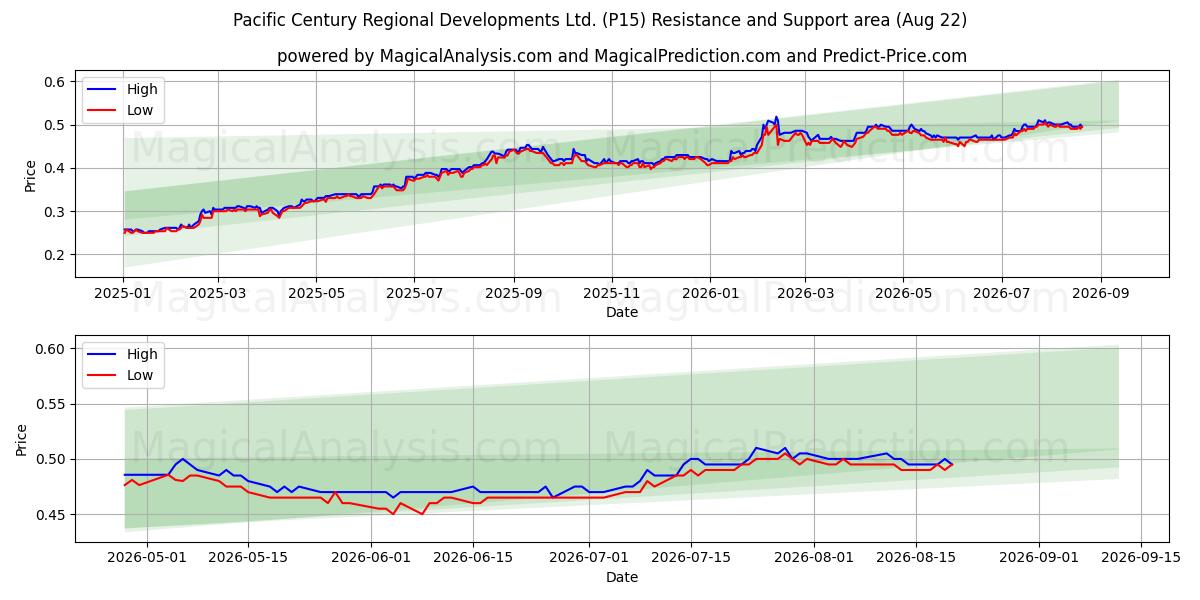Click the top chart y-axis value 0.3
This screenshot has width=1200, height=600.
[x=56, y=212]
